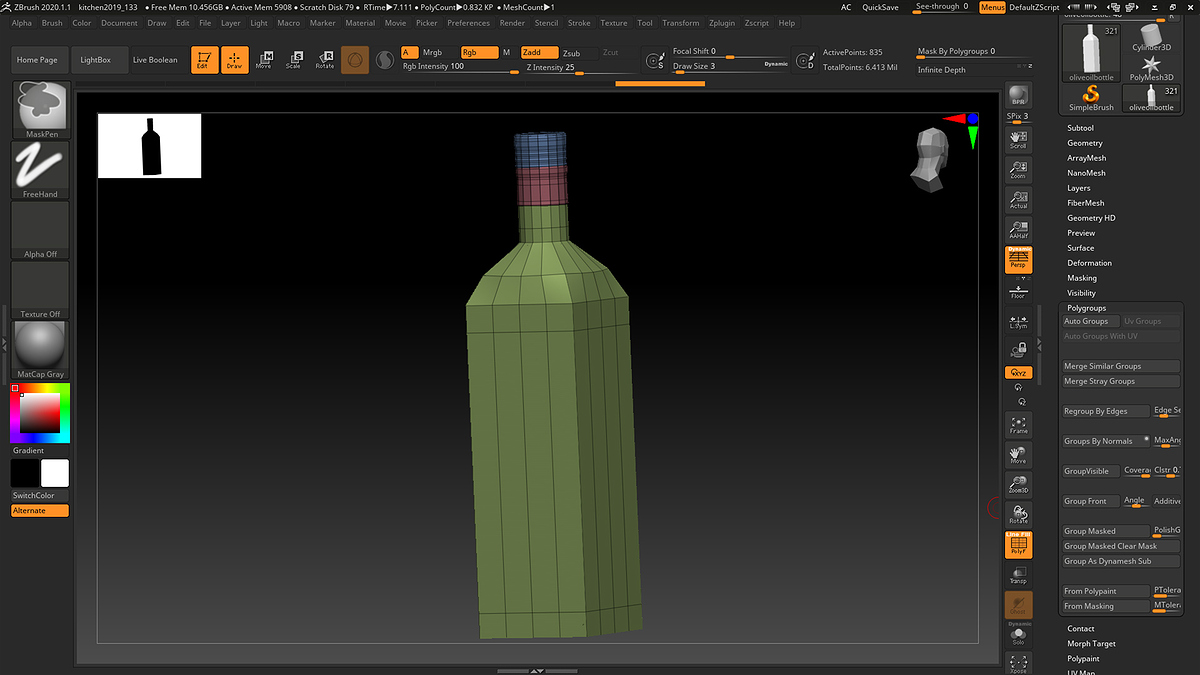This screenshot has width=1200, height=675.
Task: Toggle the Floor grid
Action: [1018, 291]
